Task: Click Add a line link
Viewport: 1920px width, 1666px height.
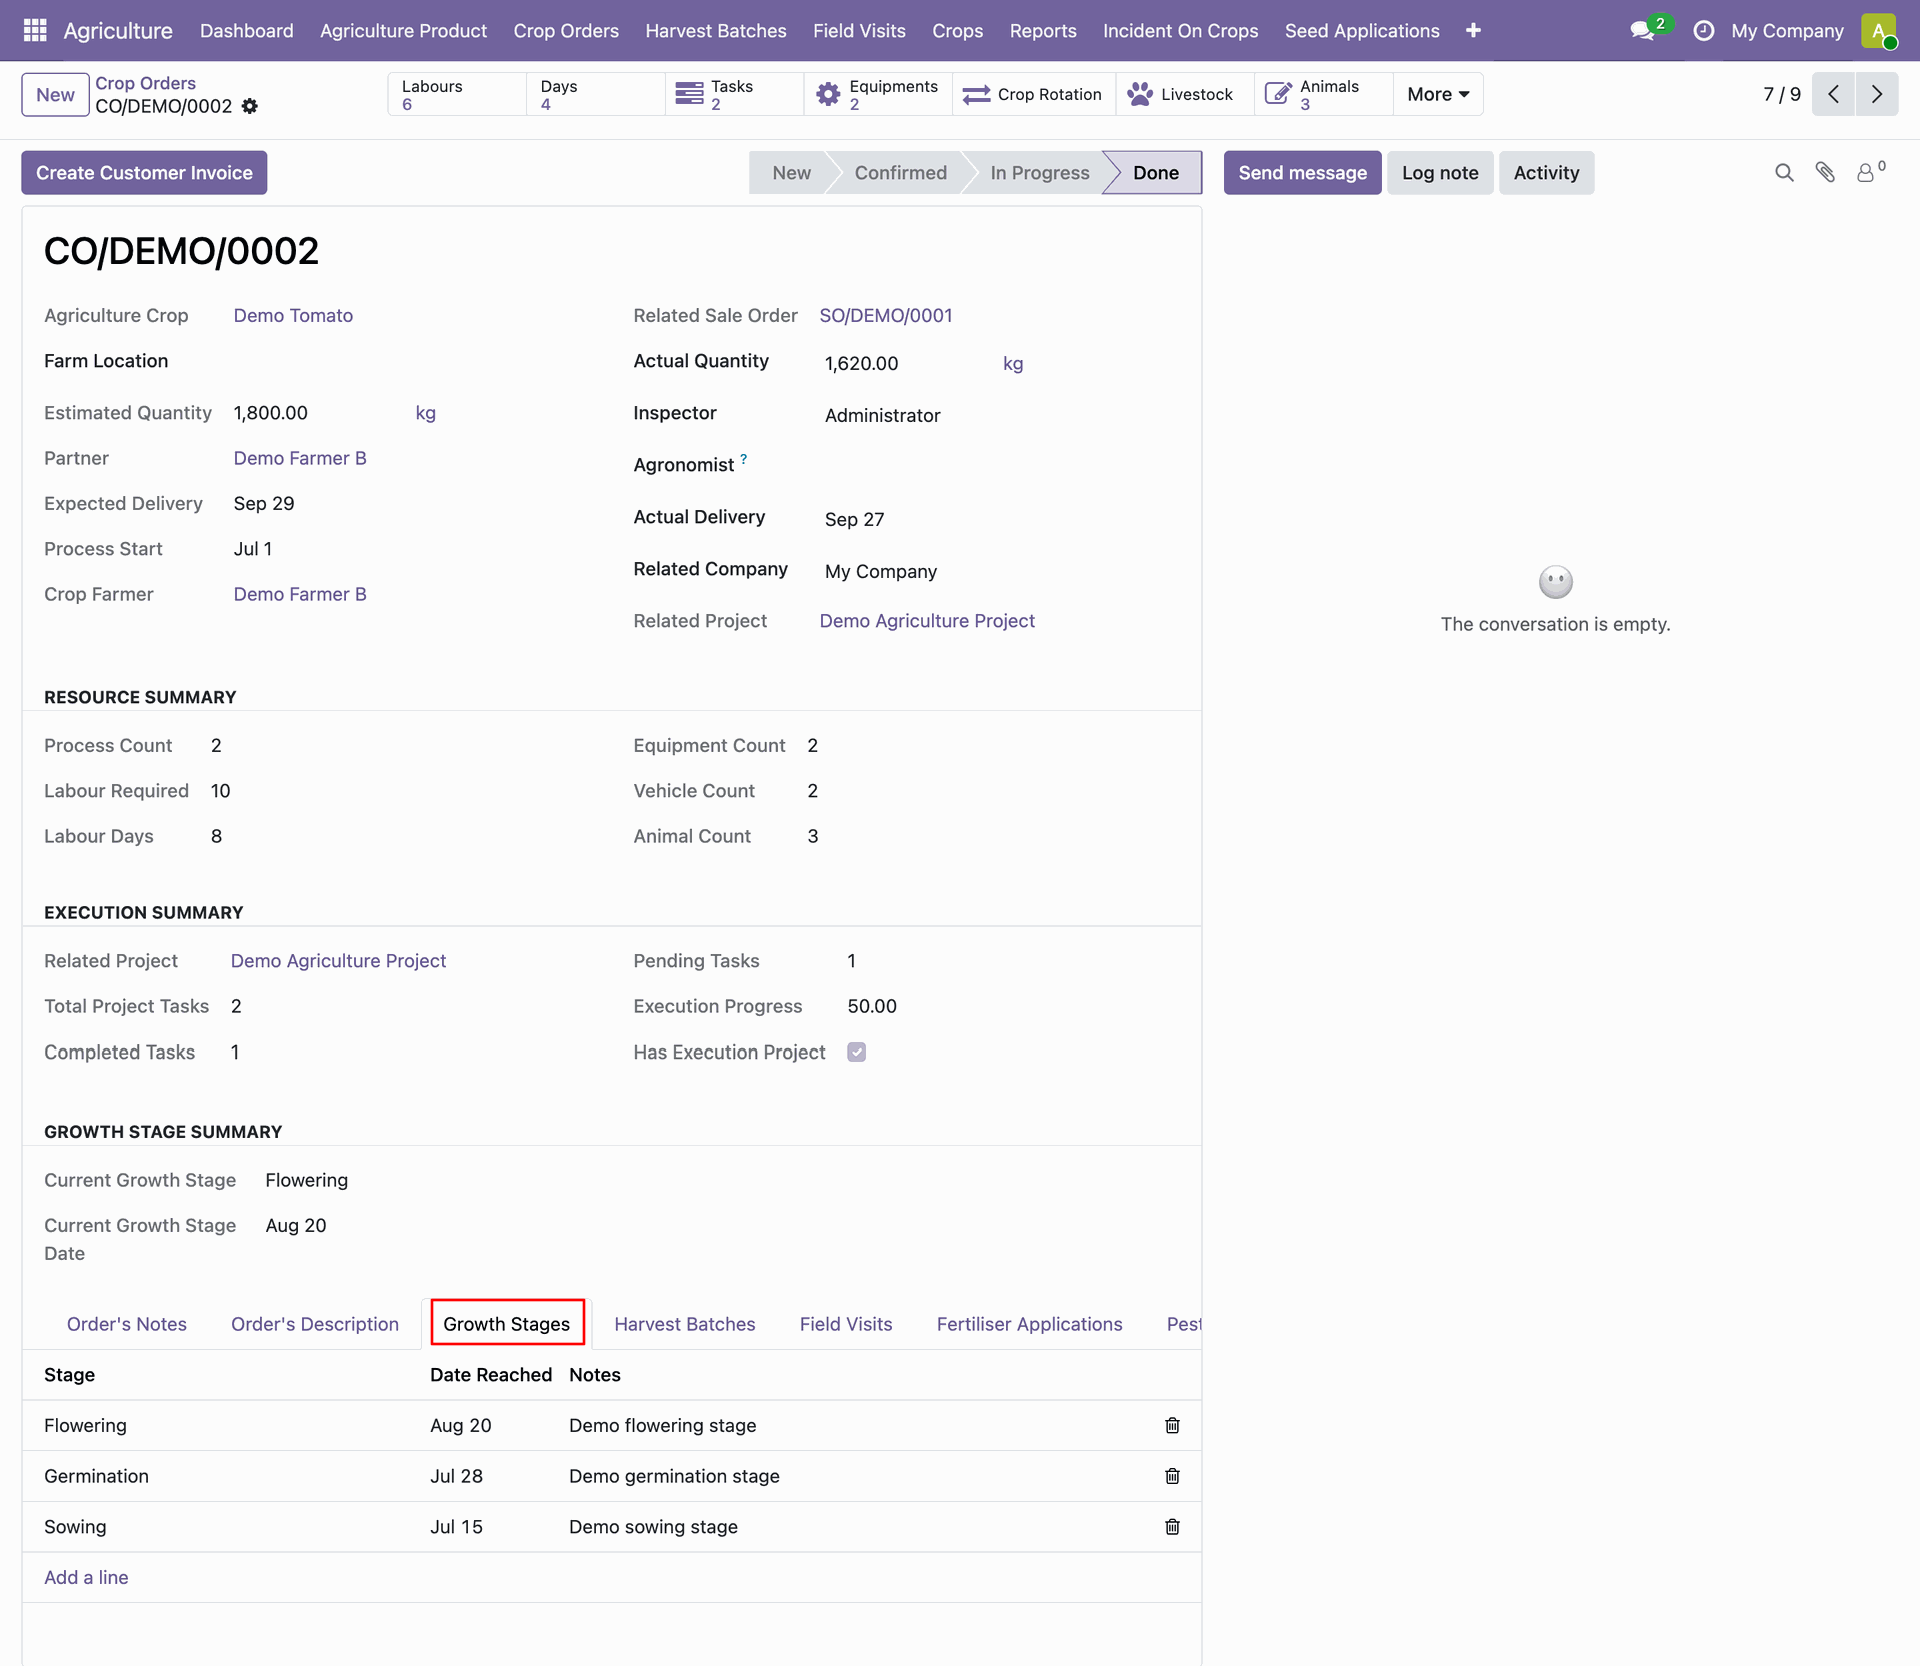Action: point(86,1578)
